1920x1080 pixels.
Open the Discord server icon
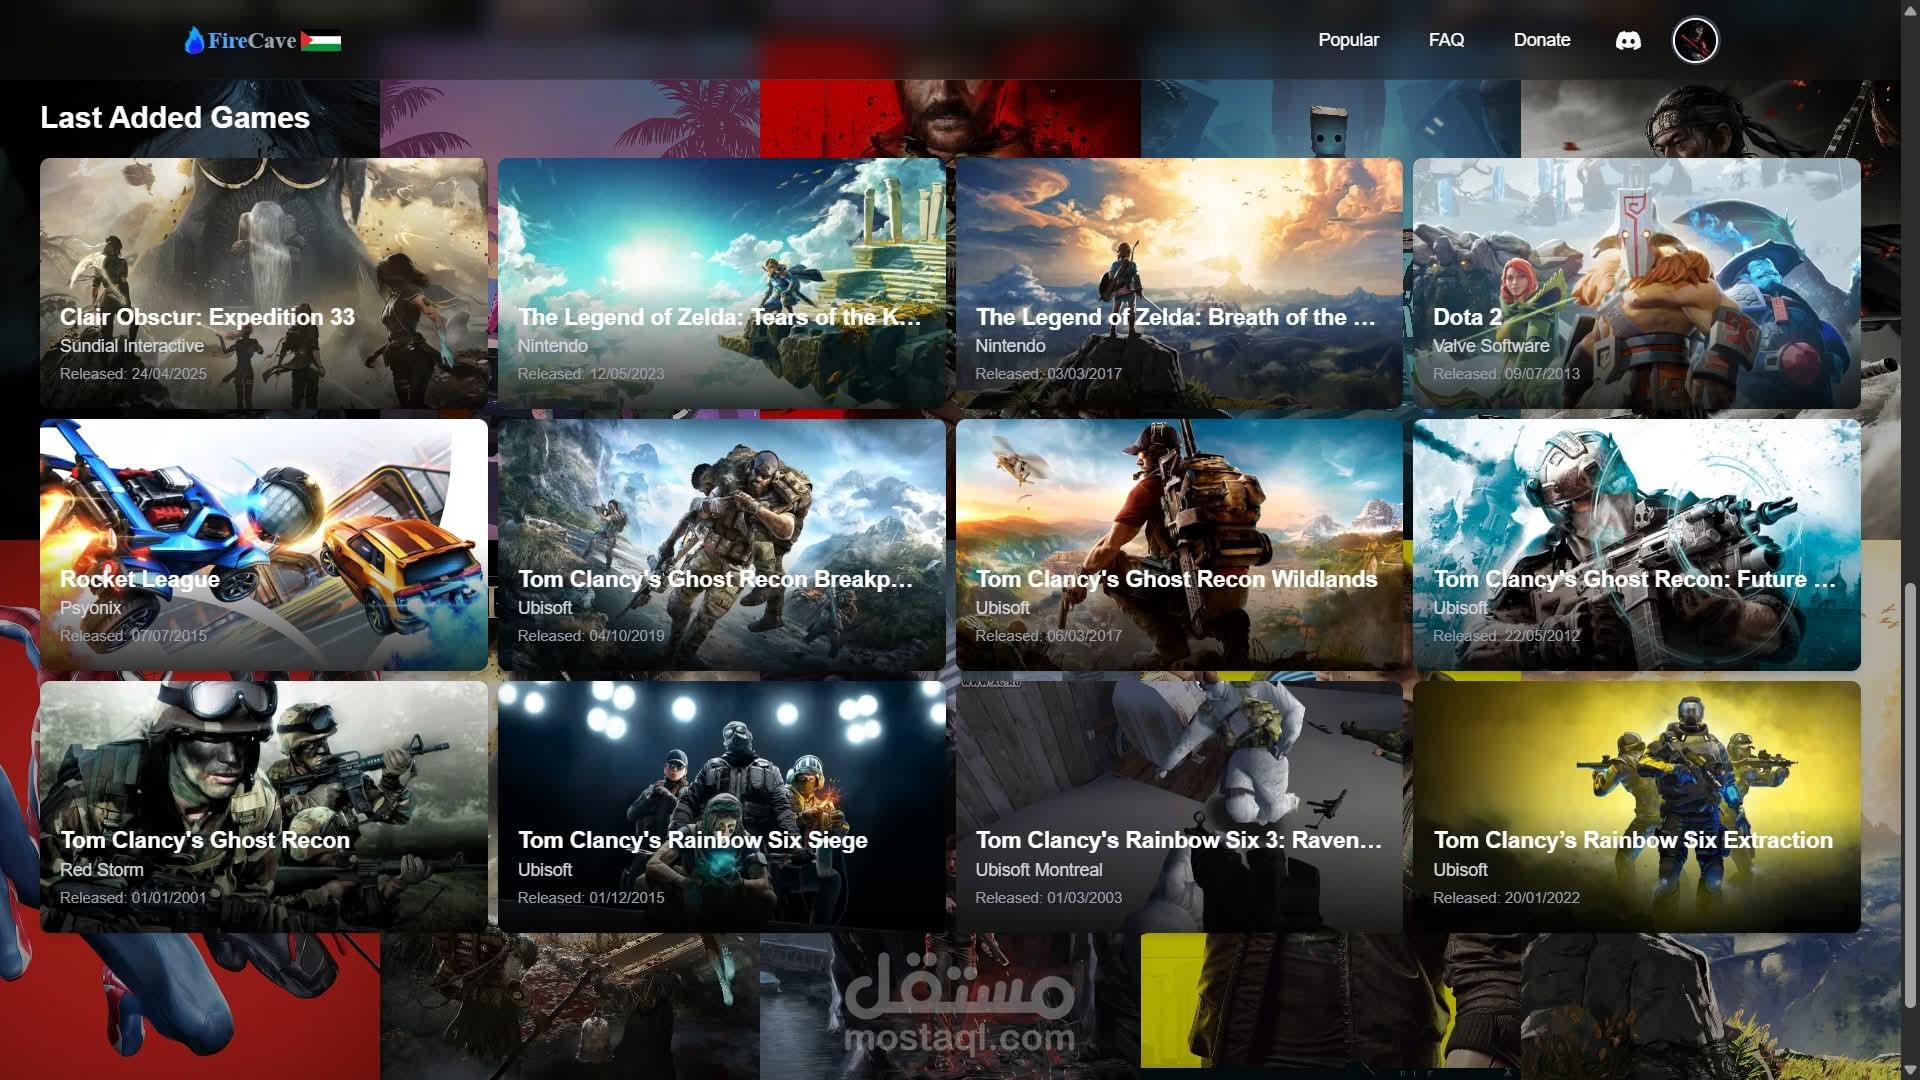click(x=1628, y=41)
